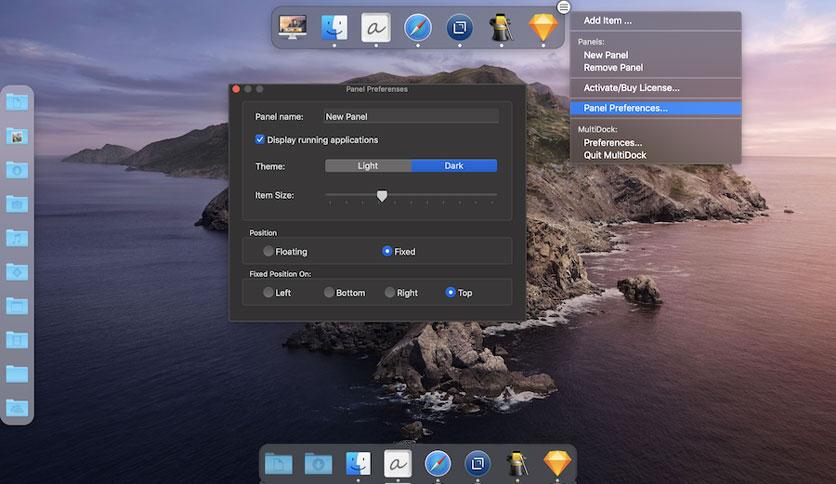Set fixed position to Top
This screenshot has width=836, height=484.
coord(451,292)
